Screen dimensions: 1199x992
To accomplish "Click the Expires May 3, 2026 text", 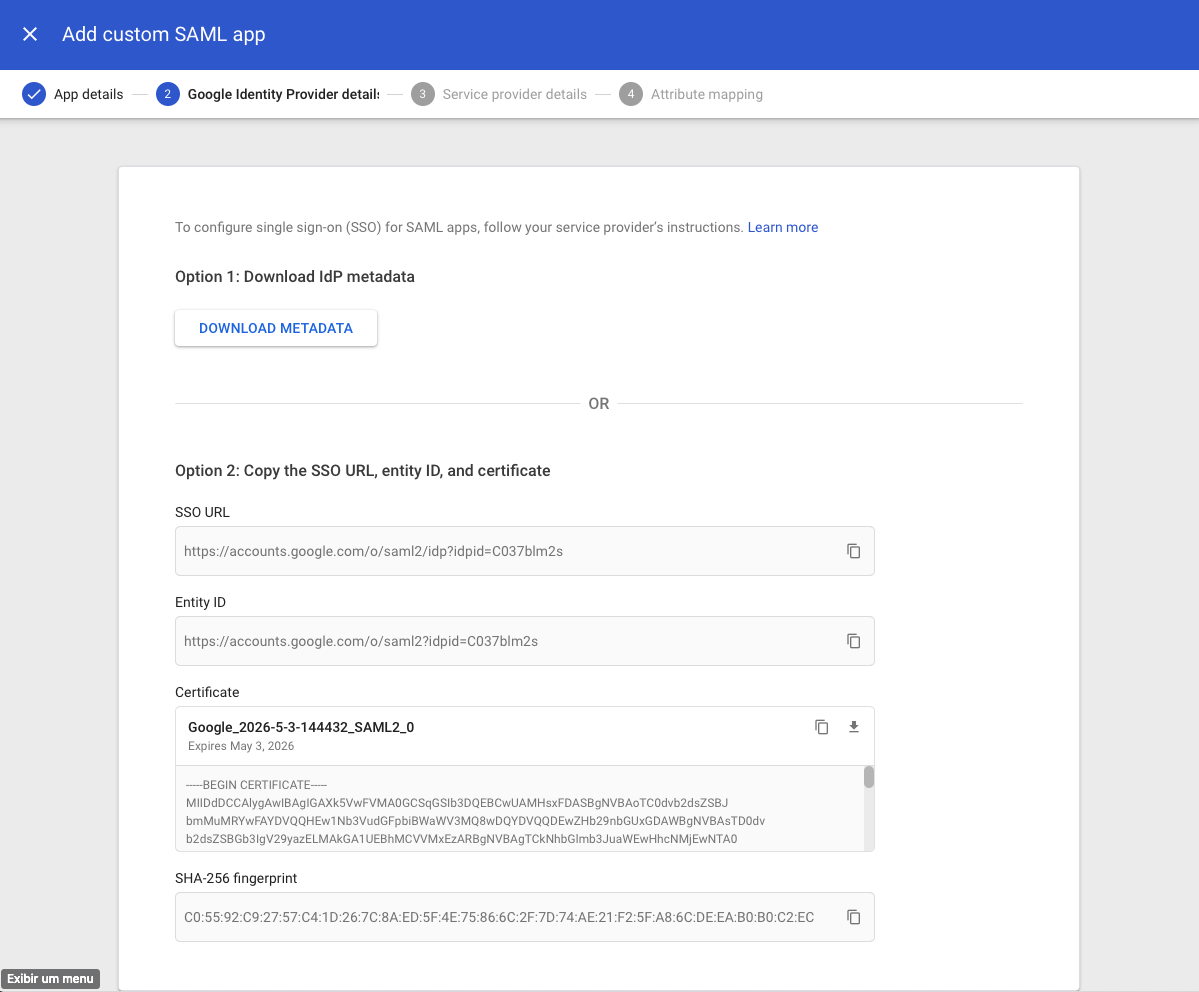I will click(241, 746).
